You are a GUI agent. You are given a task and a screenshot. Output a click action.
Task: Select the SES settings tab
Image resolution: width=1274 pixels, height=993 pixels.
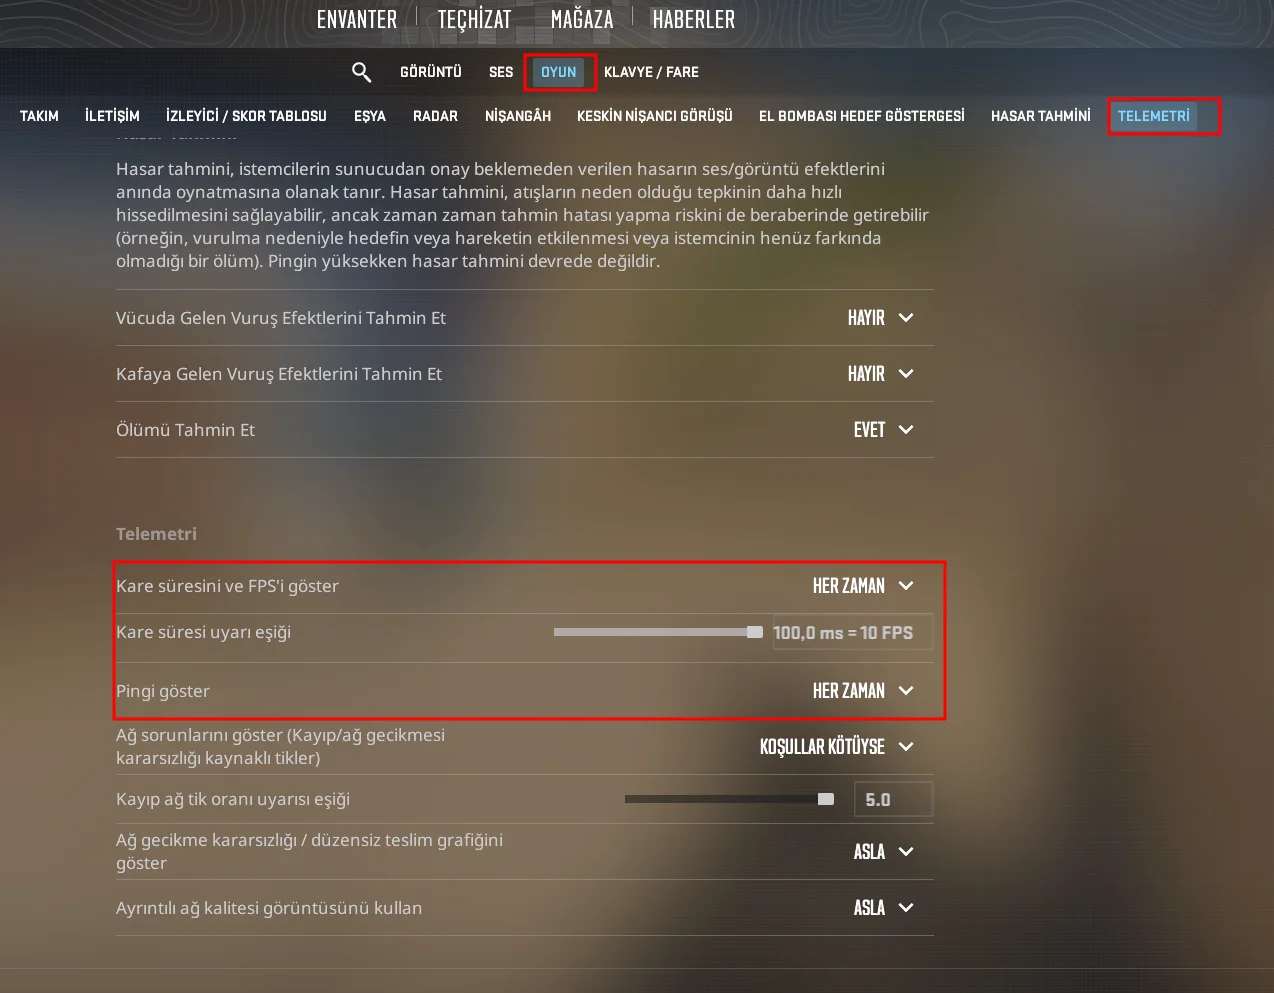click(x=501, y=72)
